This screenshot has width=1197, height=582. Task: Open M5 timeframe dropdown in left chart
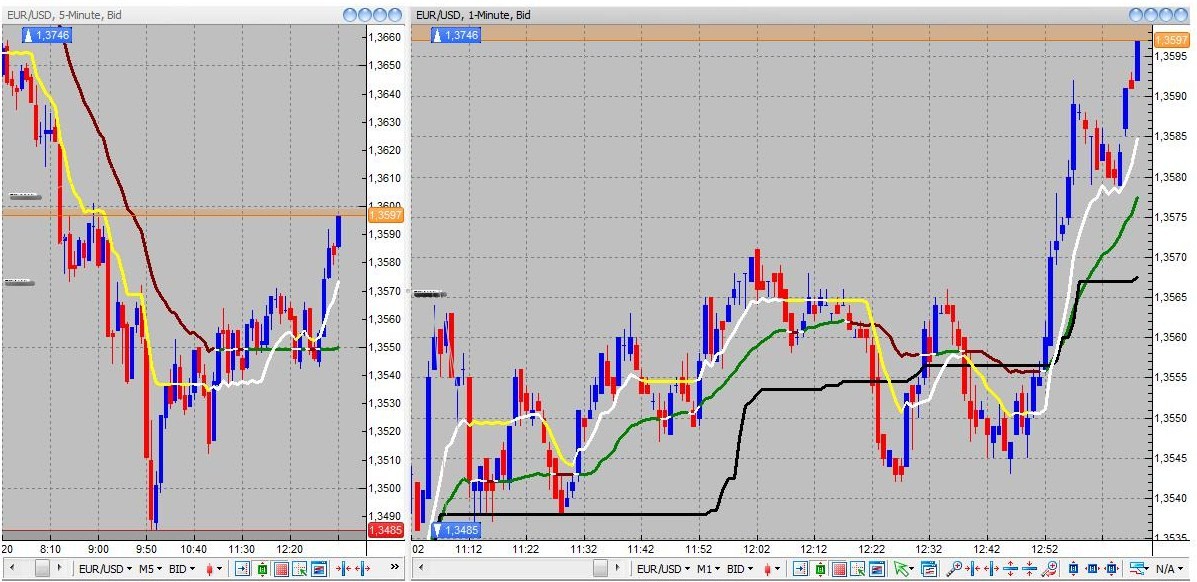150,568
